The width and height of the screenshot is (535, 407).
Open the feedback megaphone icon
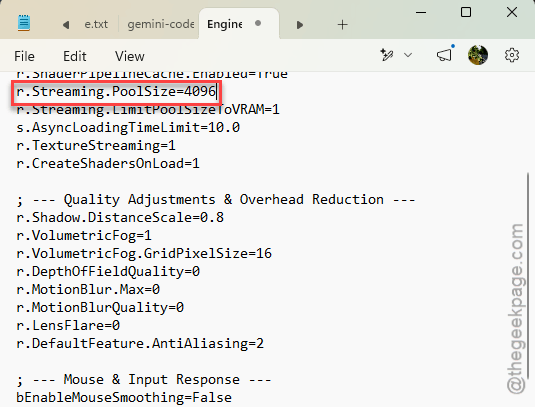pos(444,55)
